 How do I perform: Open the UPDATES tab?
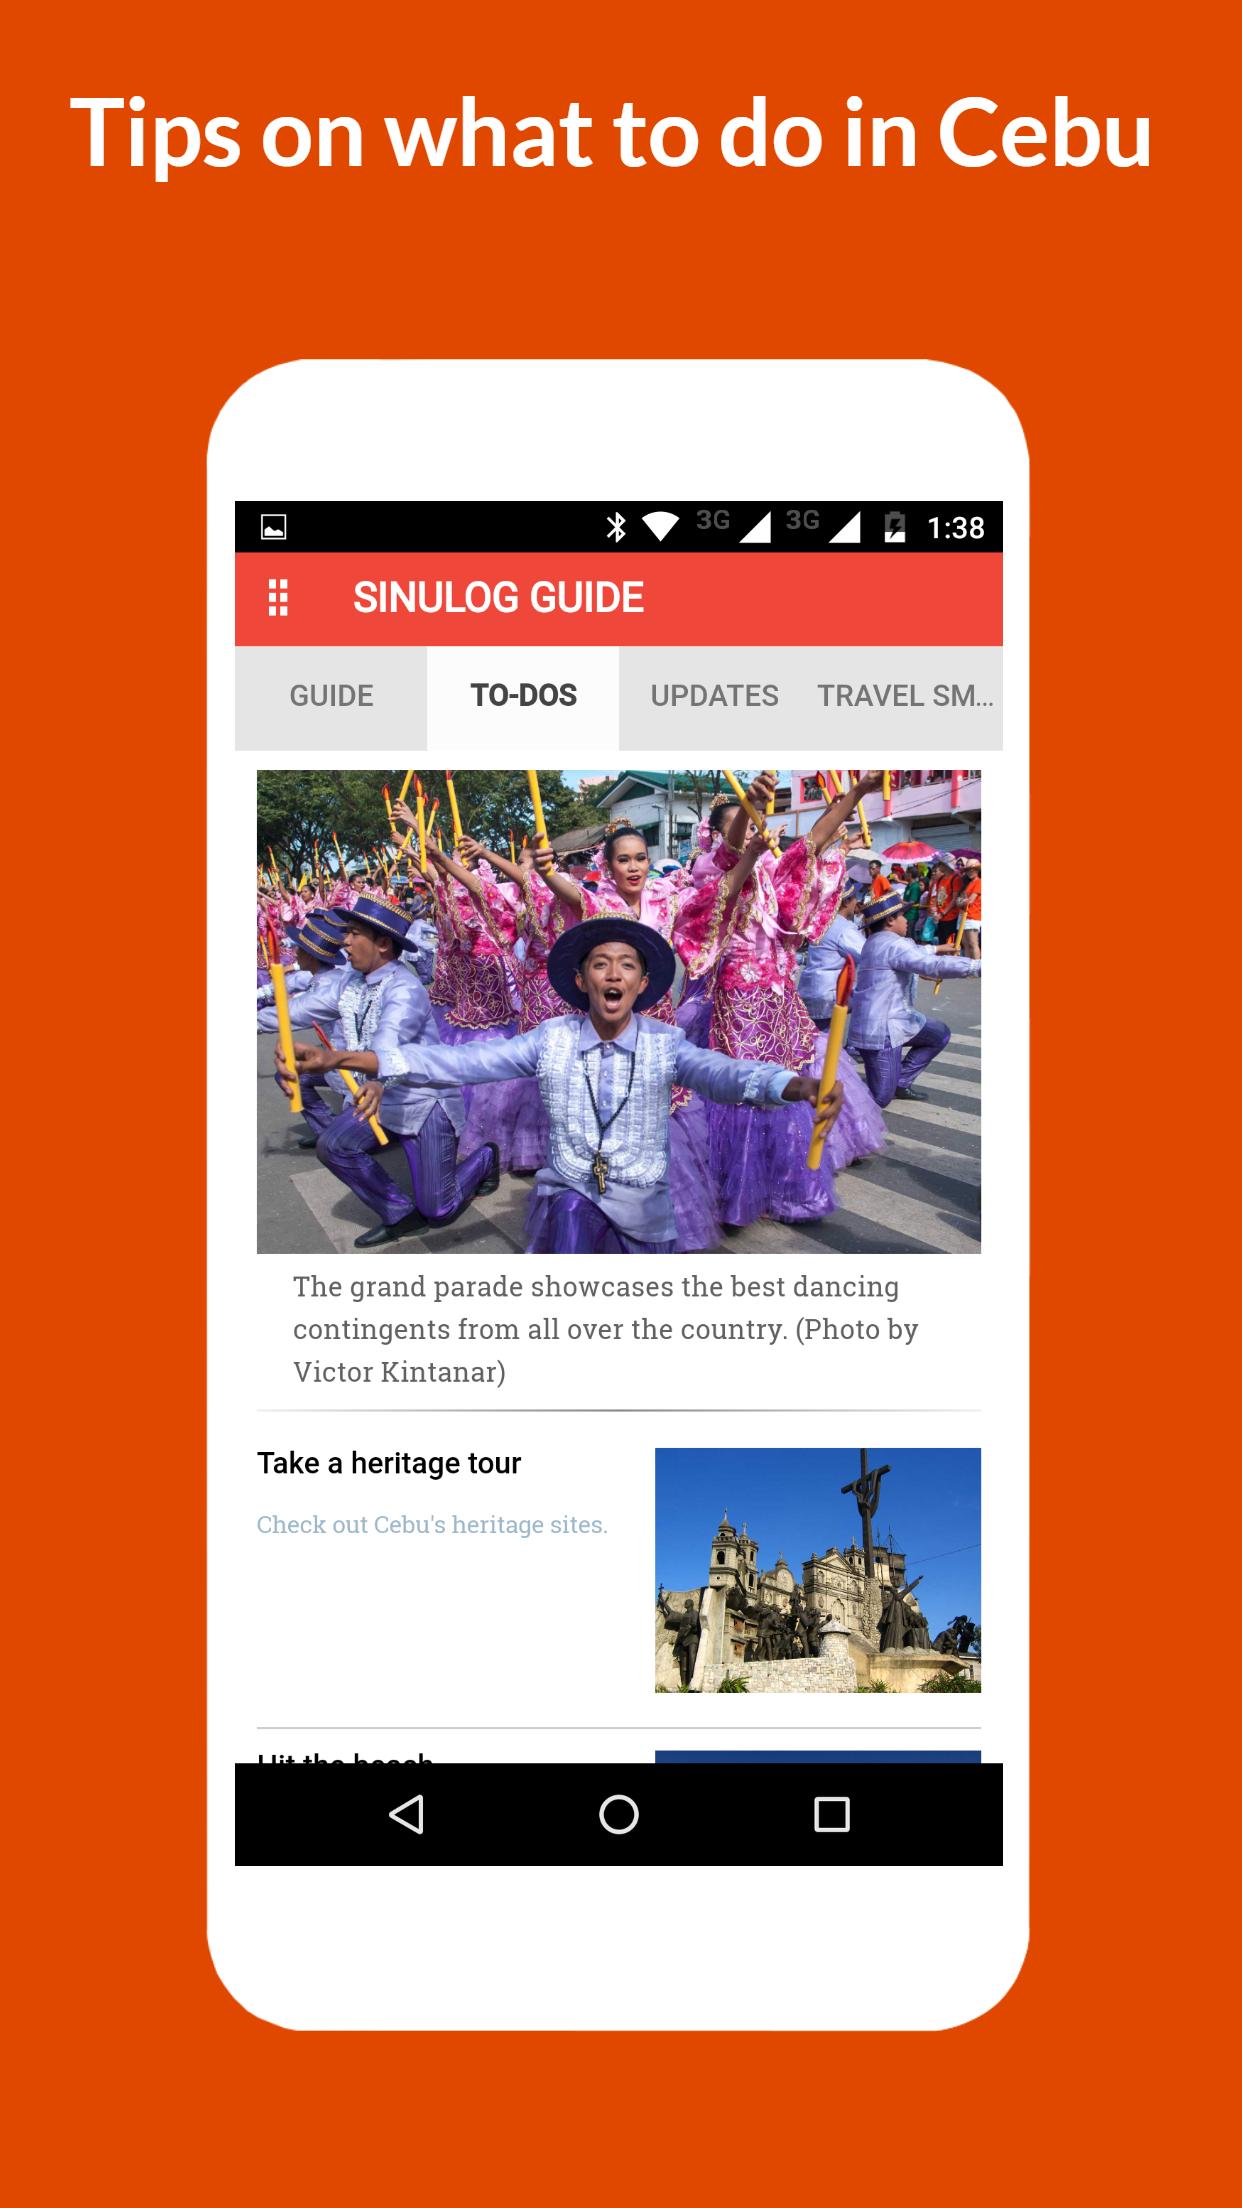714,697
